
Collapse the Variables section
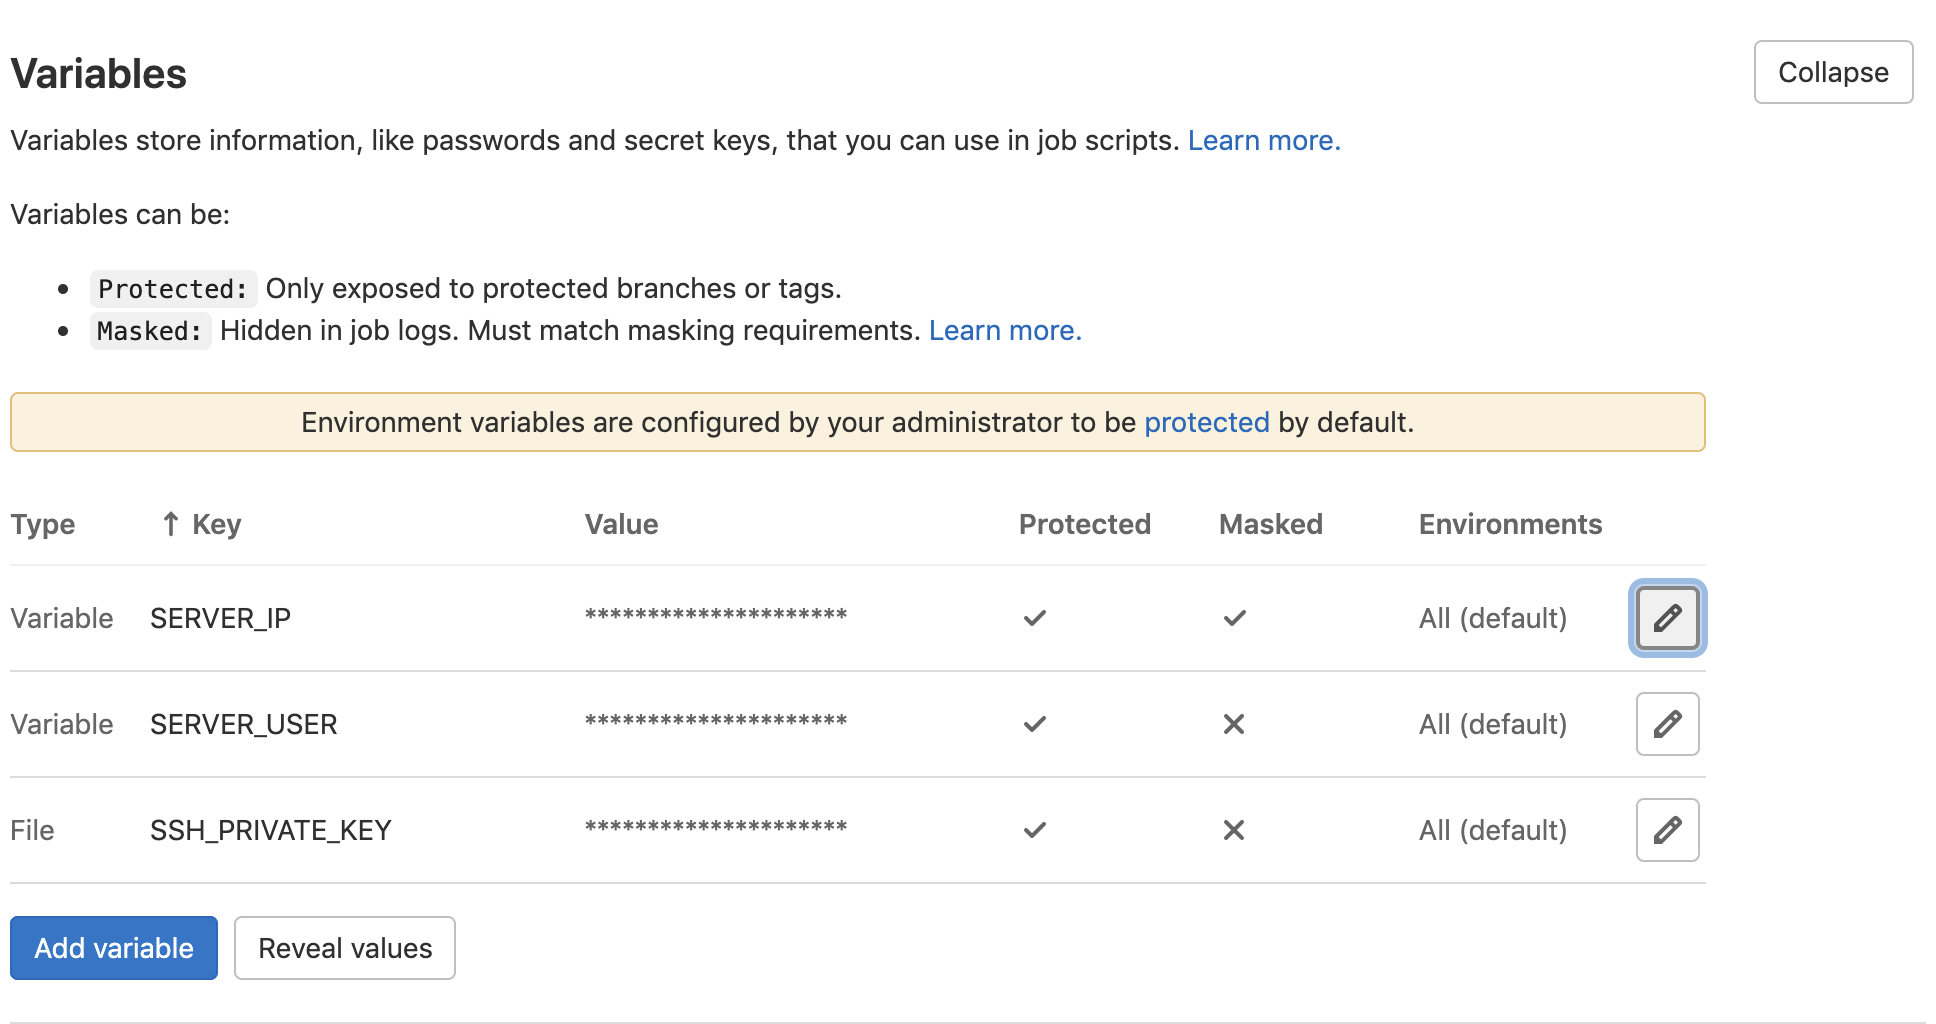click(1833, 72)
